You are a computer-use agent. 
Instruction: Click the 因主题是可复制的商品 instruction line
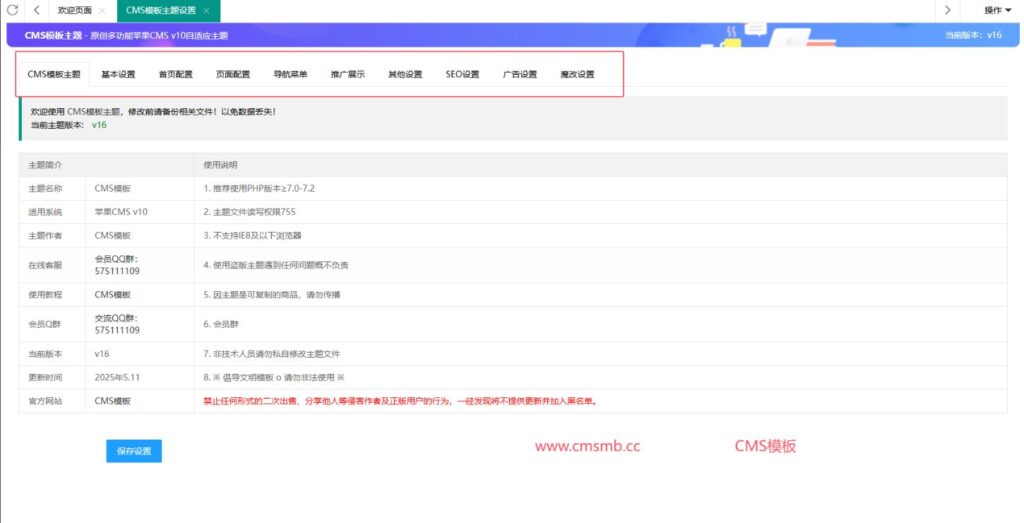pos(272,295)
